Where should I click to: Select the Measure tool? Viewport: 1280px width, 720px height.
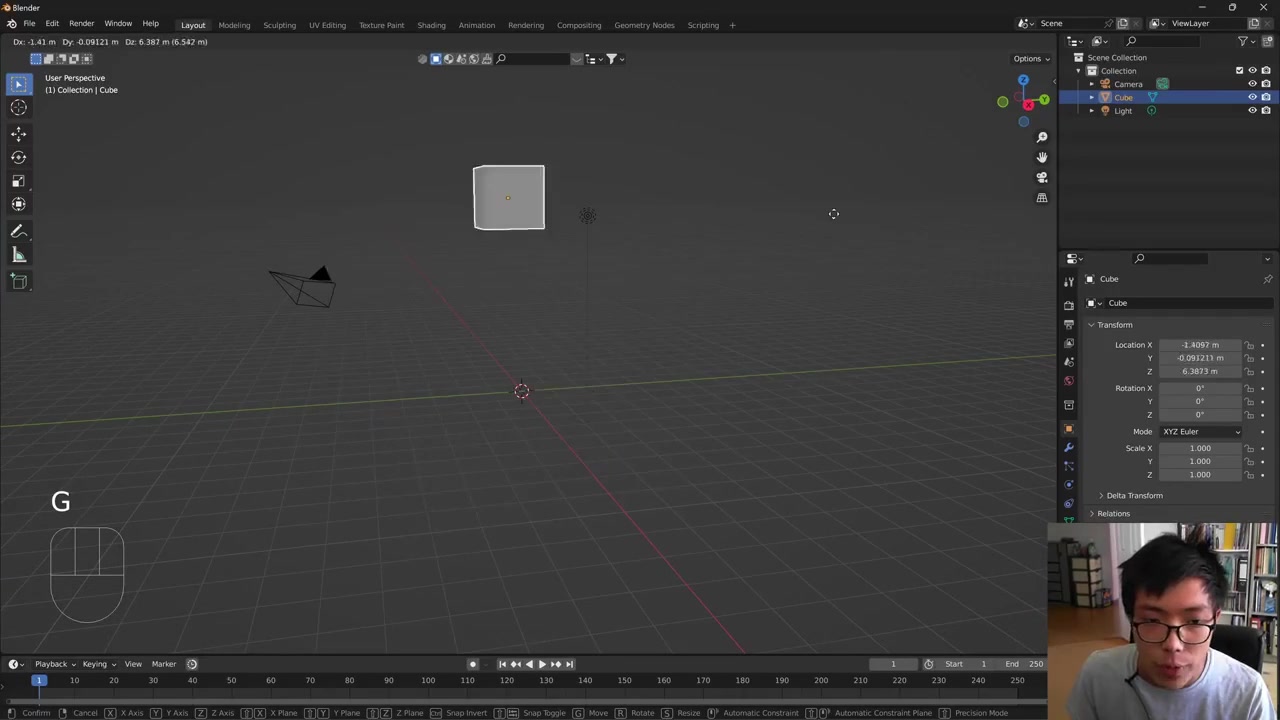pyautogui.click(x=18, y=255)
